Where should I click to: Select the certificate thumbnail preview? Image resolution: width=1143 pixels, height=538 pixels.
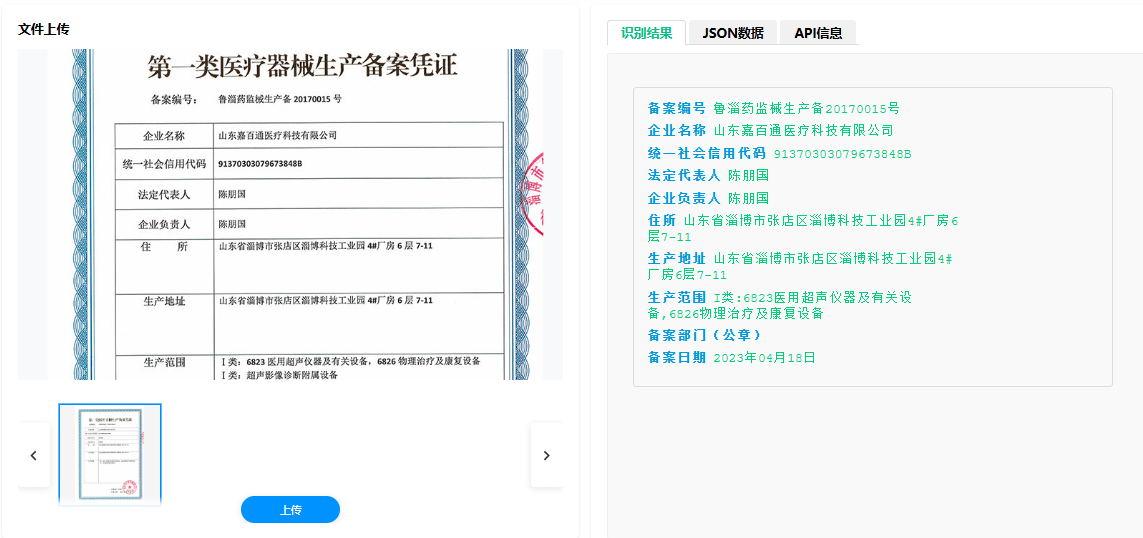pyautogui.click(x=110, y=453)
